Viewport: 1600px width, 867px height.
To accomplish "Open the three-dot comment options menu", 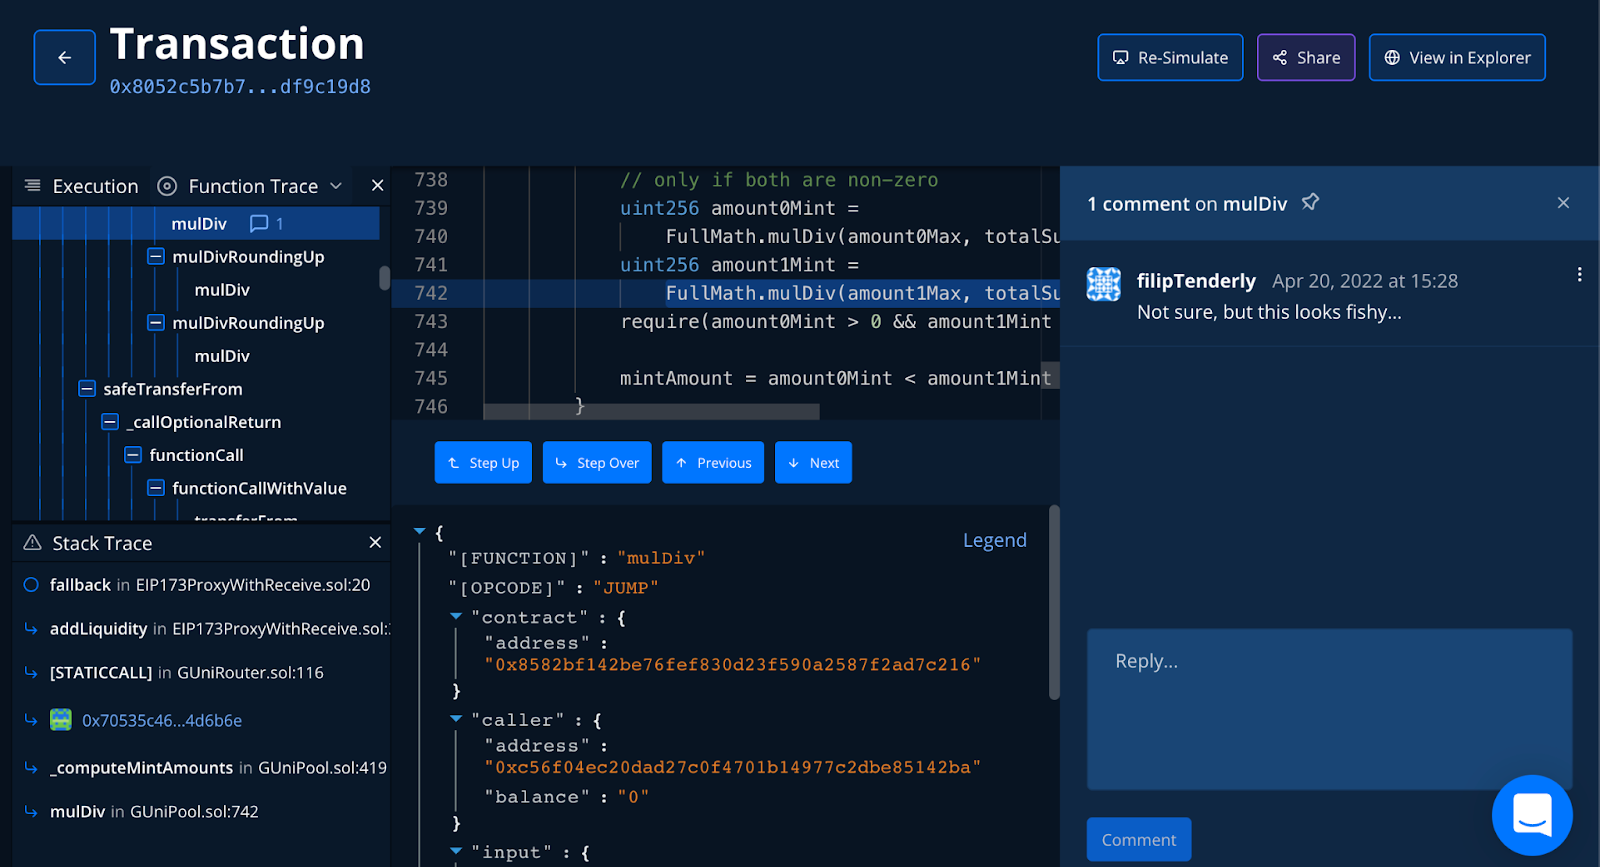I will click(1579, 275).
